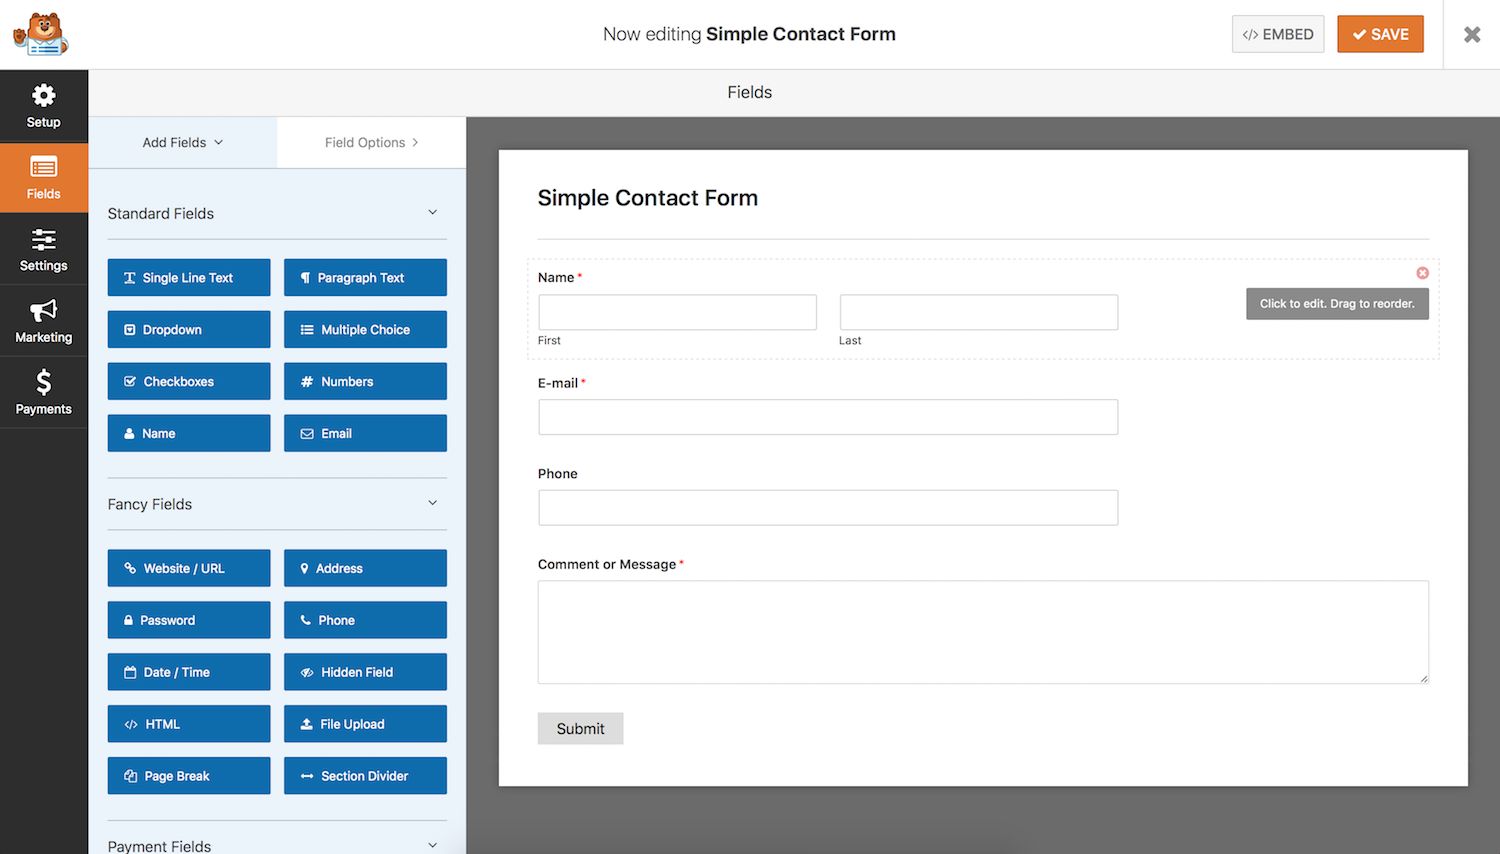The image size is (1500, 854).
Task: Switch to the Add Fields tab
Action: click(x=182, y=143)
